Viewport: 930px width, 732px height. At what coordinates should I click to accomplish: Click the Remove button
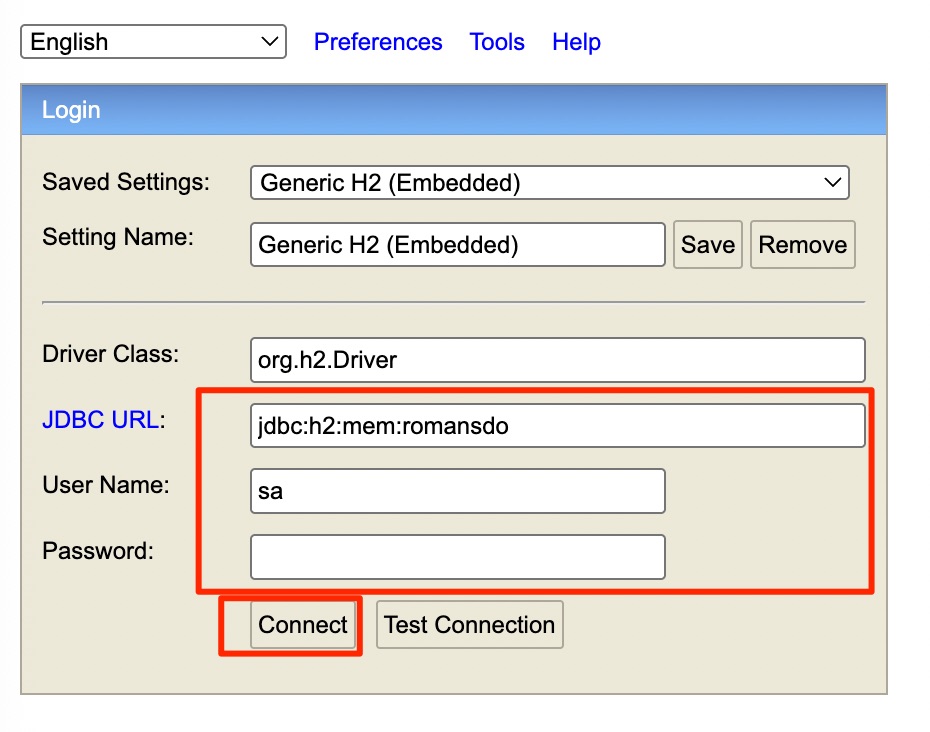tap(802, 245)
